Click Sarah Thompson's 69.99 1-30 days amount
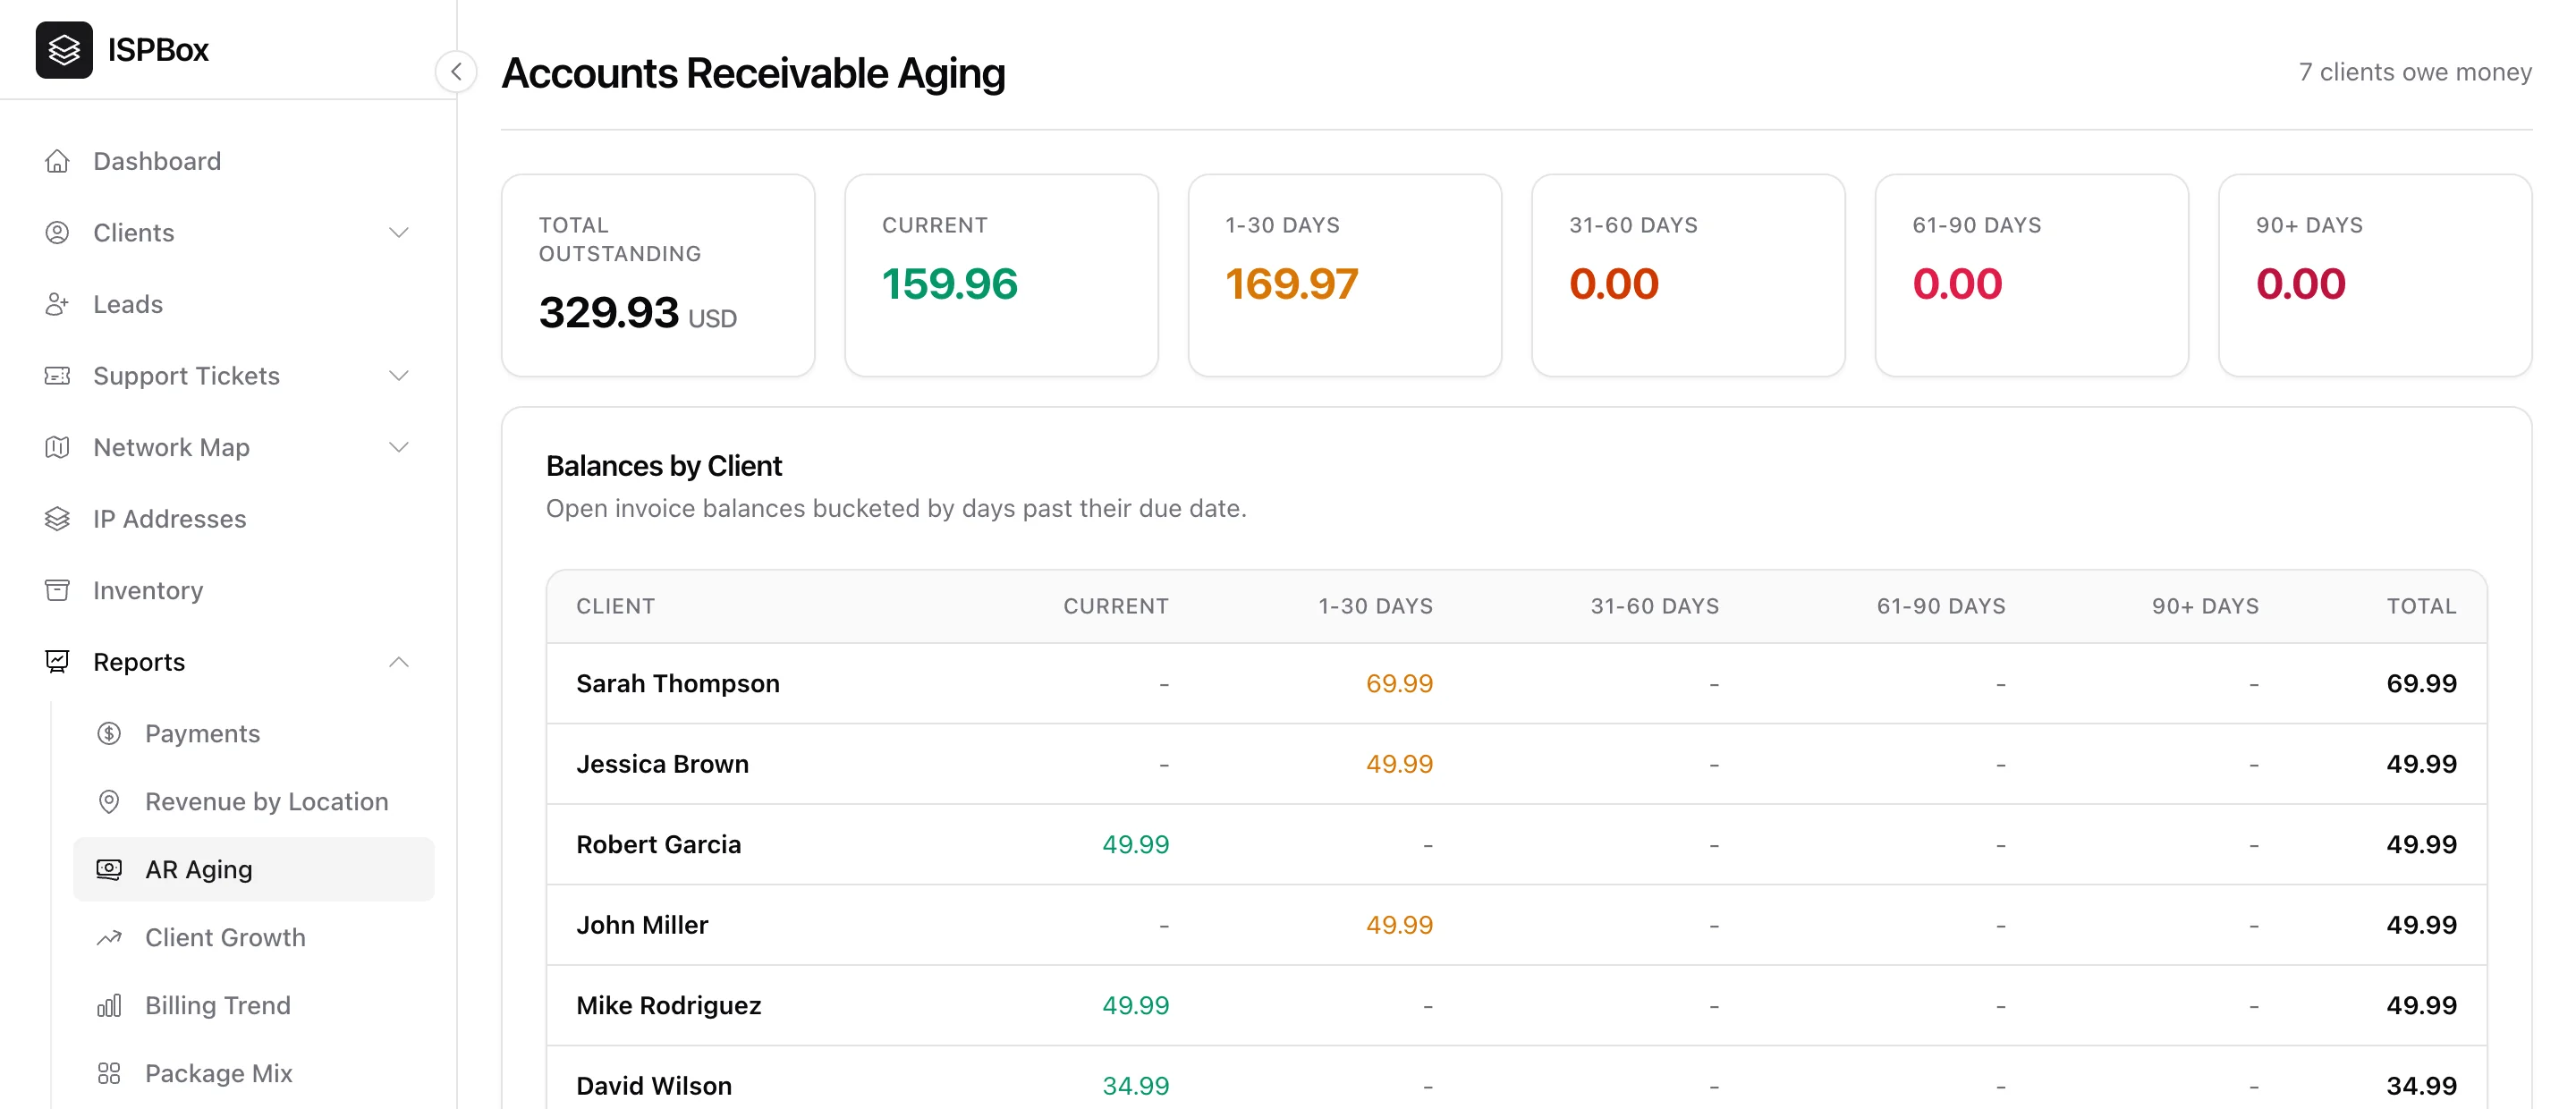Viewport: 2576px width, 1109px height. click(1399, 683)
